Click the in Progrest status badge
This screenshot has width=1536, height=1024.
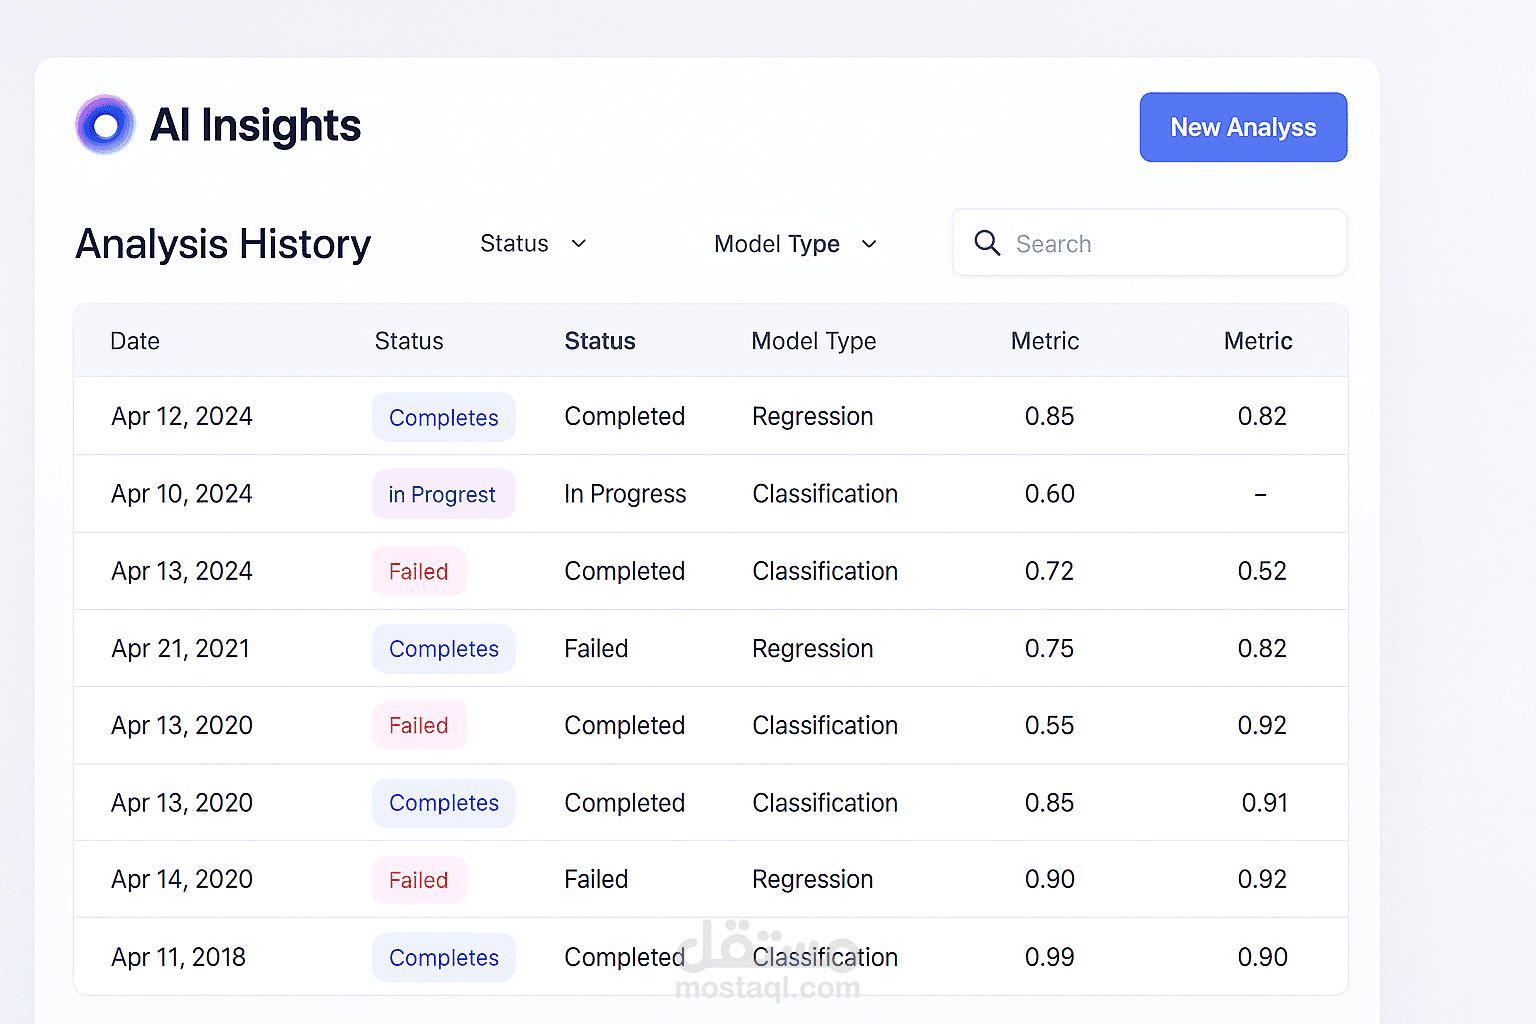(443, 494)
